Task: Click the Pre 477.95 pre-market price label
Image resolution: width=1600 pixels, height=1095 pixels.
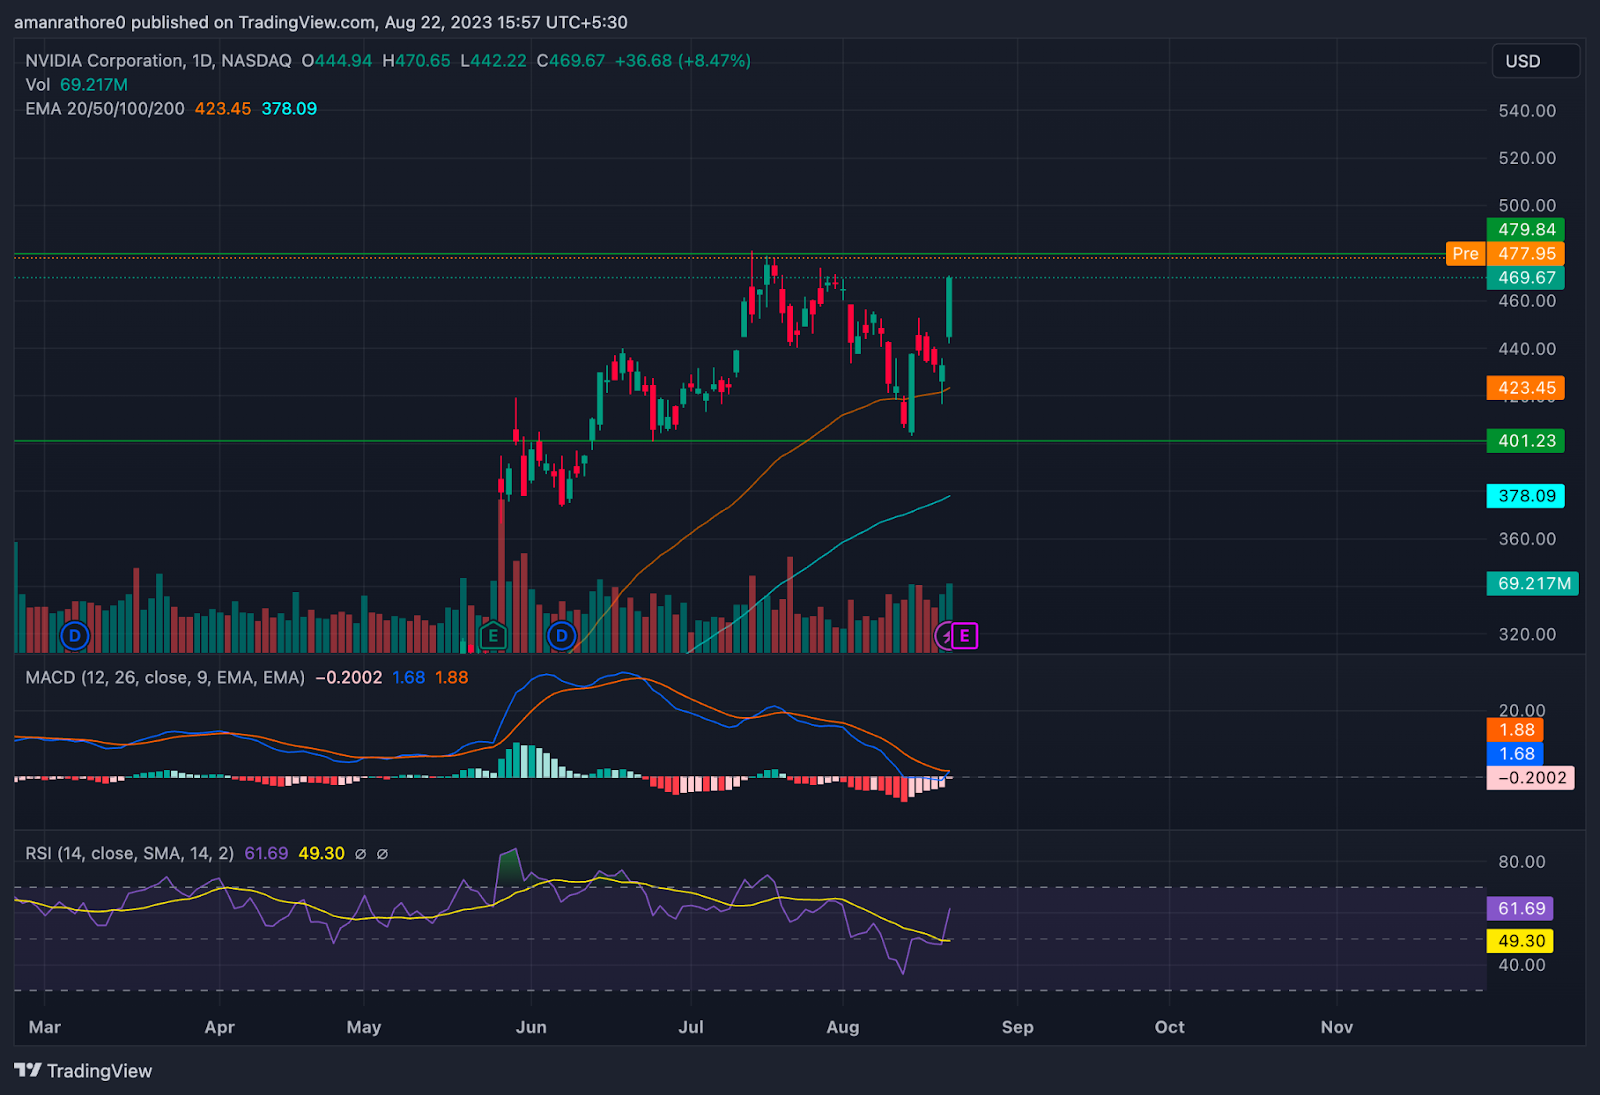Action: point(1505,254)
